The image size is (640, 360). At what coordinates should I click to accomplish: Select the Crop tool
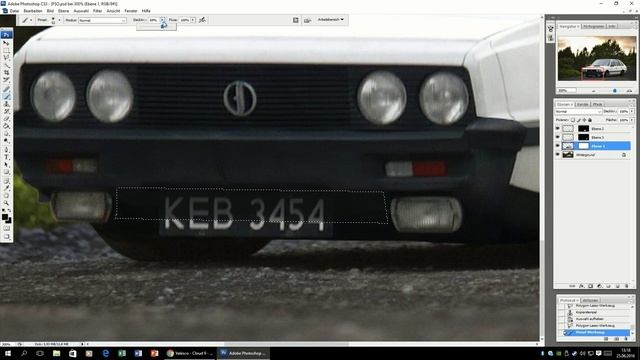point(6,72)
